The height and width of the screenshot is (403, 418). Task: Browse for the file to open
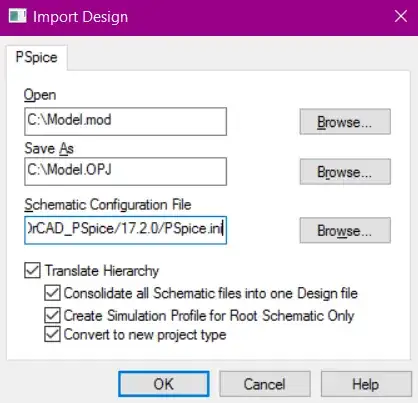[345, 122]
